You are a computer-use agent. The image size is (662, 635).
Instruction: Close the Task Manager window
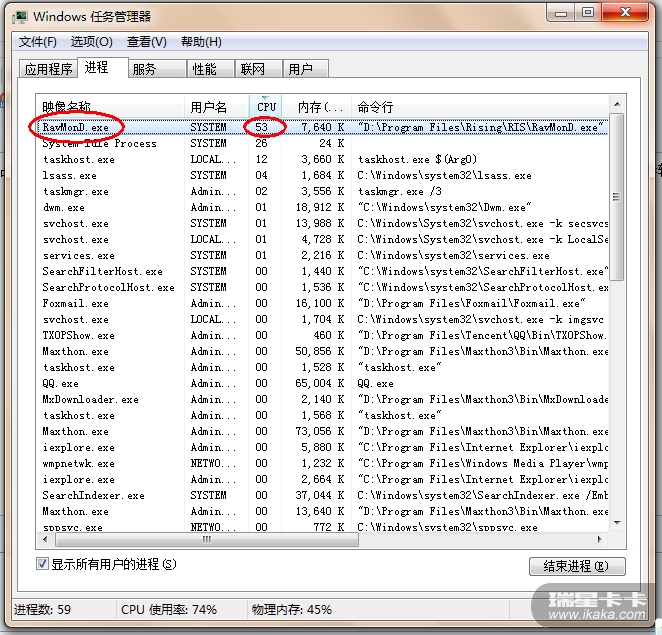[x=625, y=13]
